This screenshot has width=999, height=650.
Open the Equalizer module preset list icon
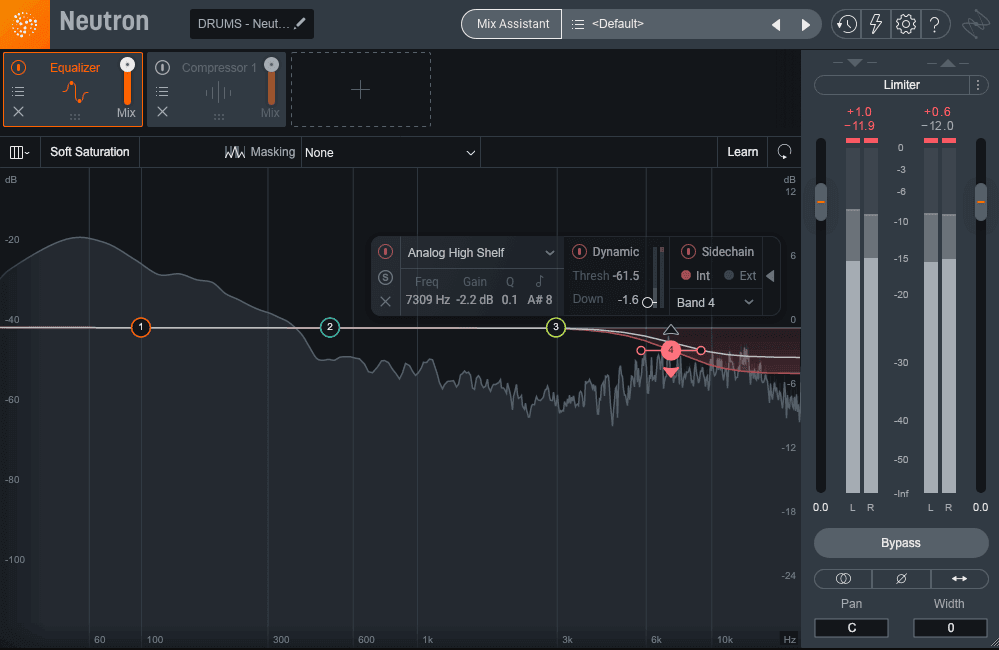coord(18,91)
